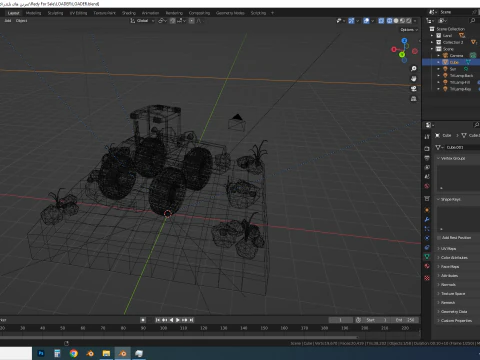Select the Camera object in outliner

[x=456, y=56]
